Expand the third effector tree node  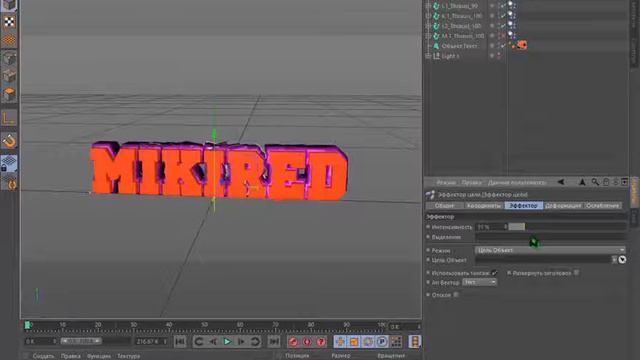point(428,26)
